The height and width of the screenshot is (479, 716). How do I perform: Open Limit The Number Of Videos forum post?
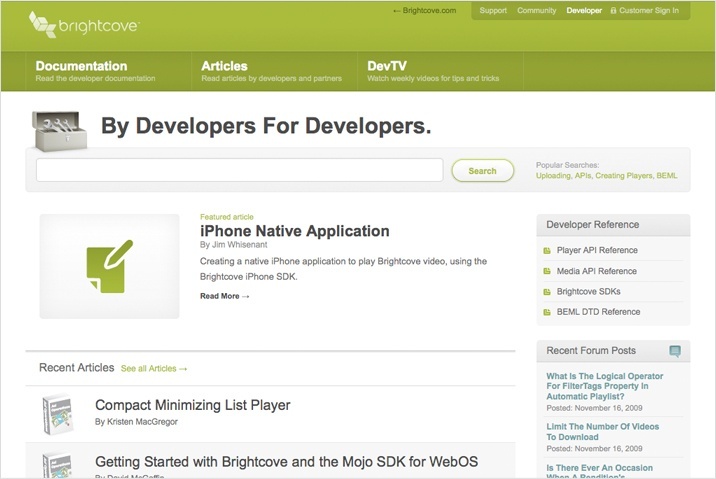[x=603, y=432]
